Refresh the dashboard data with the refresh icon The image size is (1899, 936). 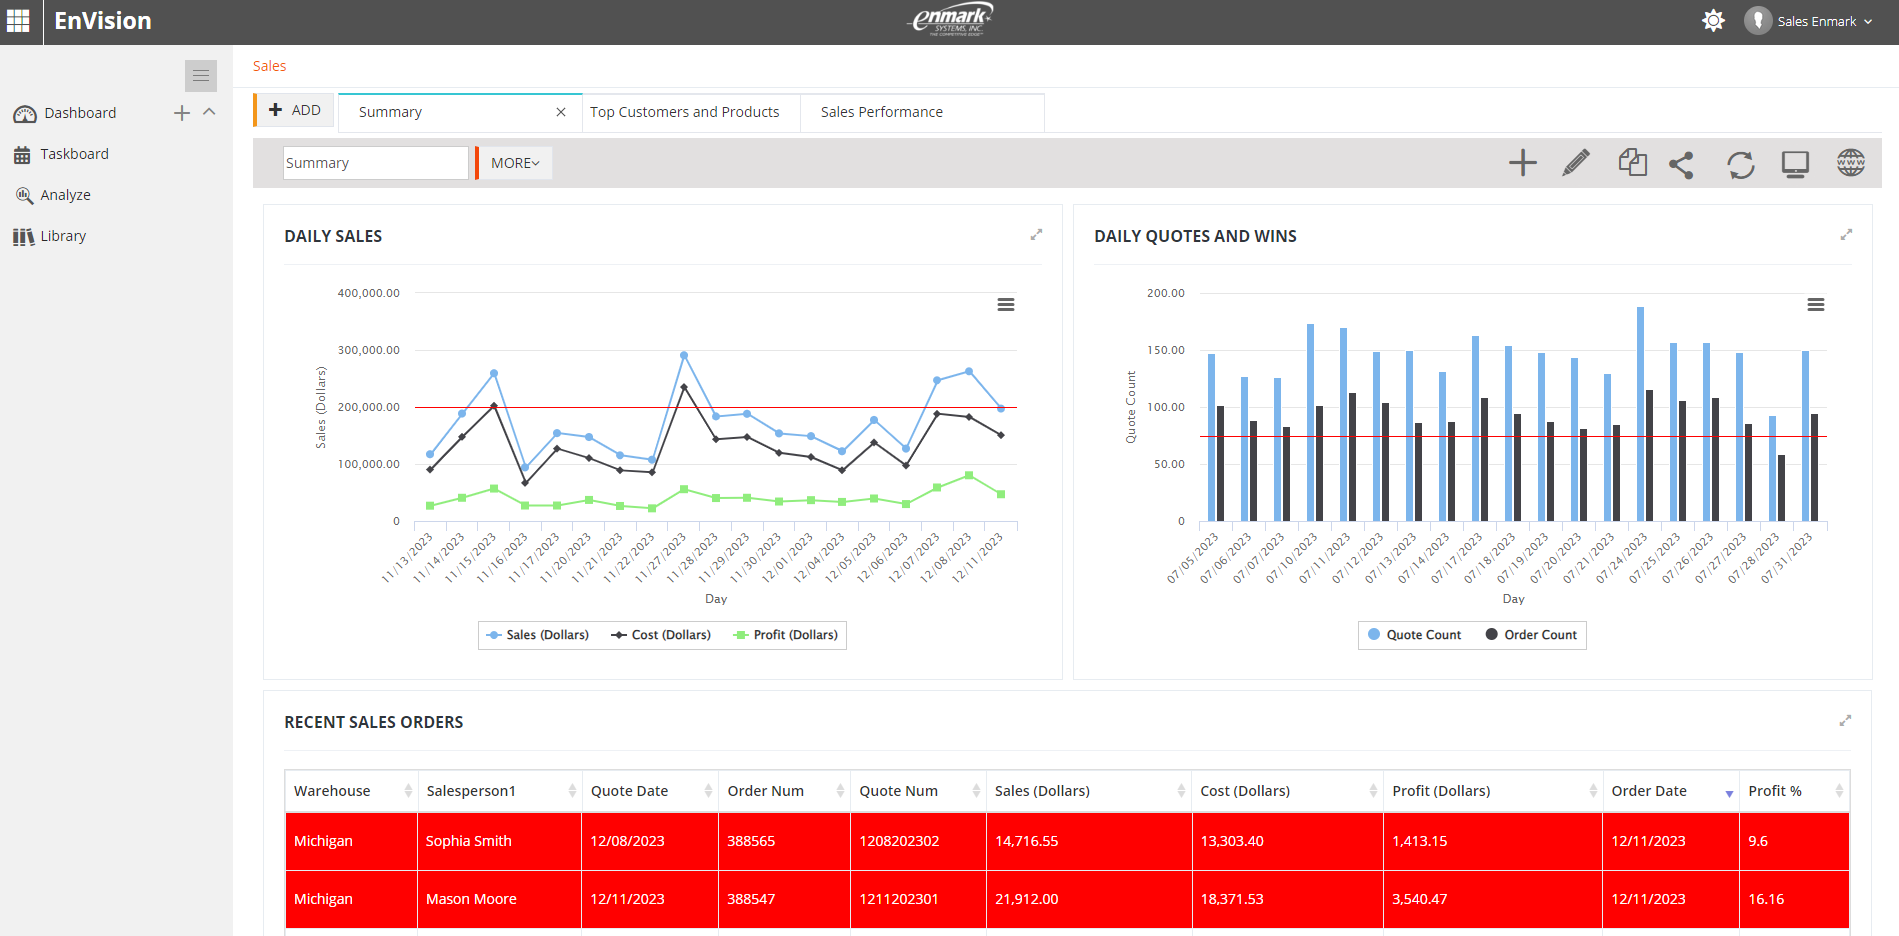point(1740,162)
